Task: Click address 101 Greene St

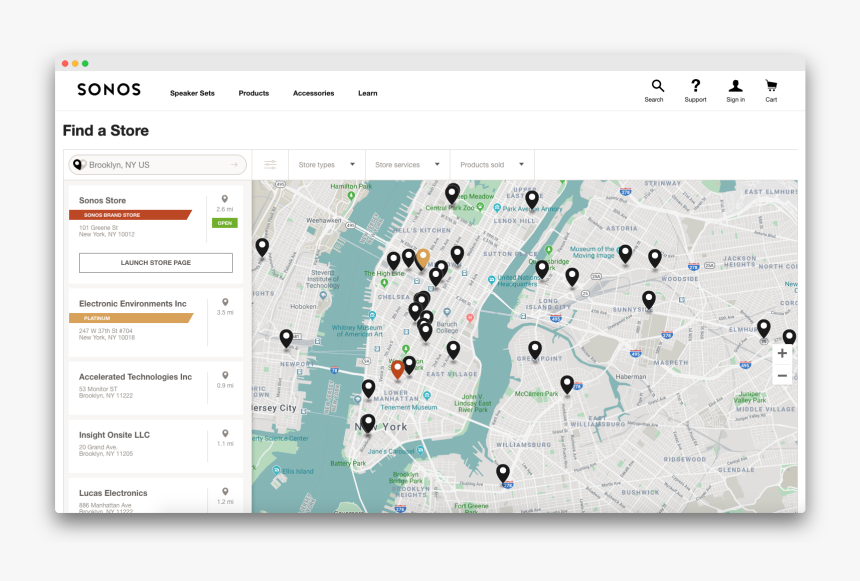Action: click(x=98, y=227)
